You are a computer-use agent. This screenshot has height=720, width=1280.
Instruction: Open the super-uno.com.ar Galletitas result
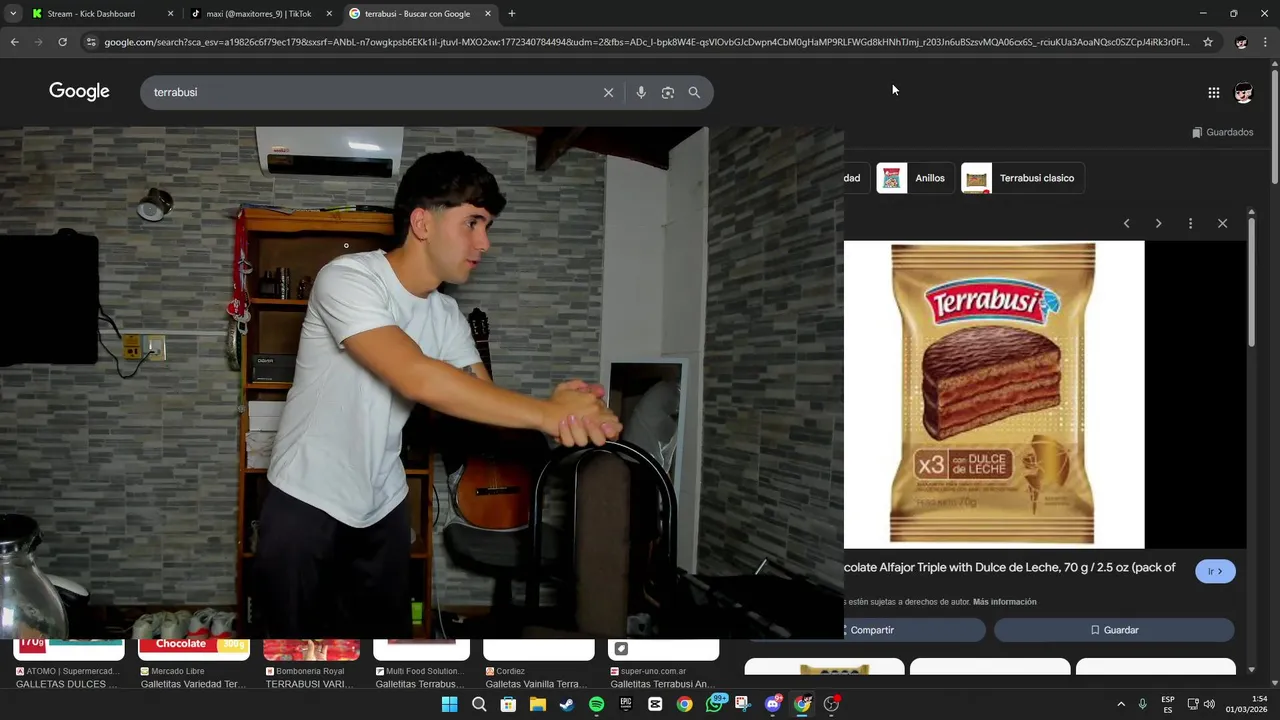pyautogui.click(x=663, y=677)
